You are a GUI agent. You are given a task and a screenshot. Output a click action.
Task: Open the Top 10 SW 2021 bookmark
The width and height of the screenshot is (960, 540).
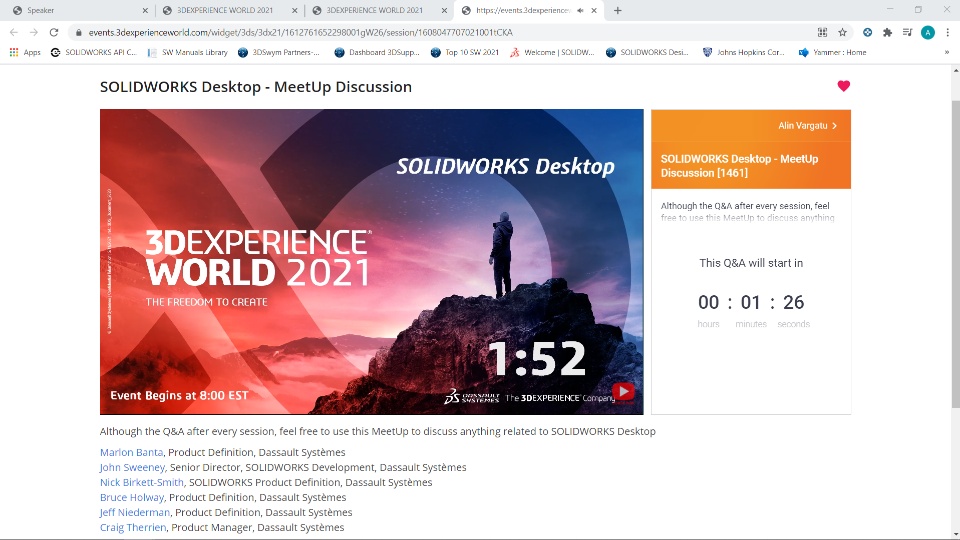point(465,53)
